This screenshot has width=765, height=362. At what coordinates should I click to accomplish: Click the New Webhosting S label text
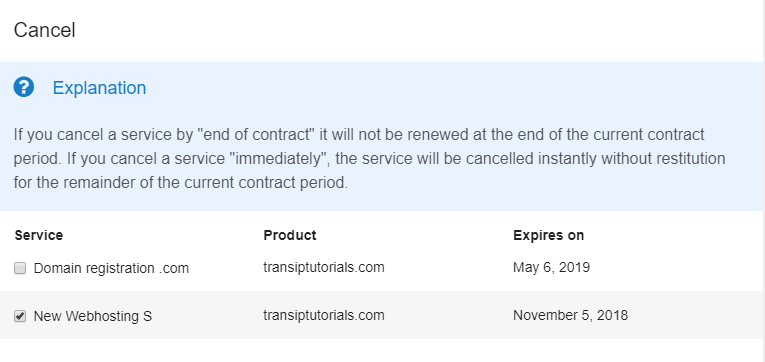point(93,316)
